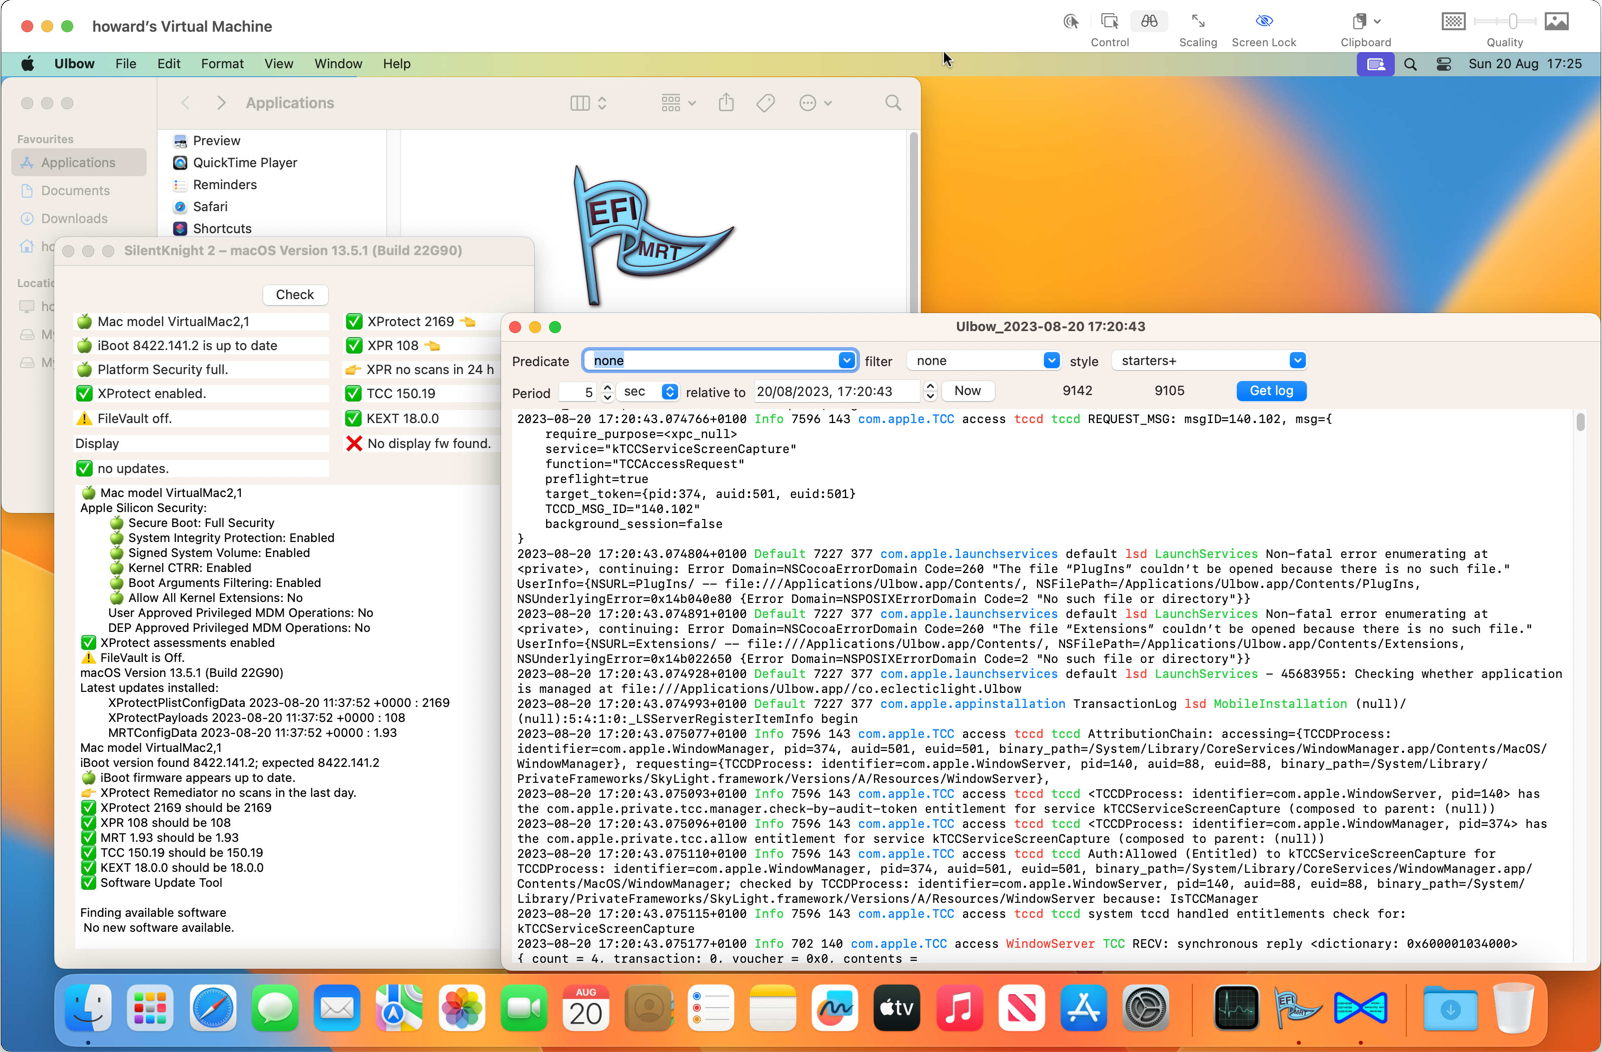Open the Ulbow Window menu
The width and height of the screenshot is (1602, 1052).
[338, 63]
